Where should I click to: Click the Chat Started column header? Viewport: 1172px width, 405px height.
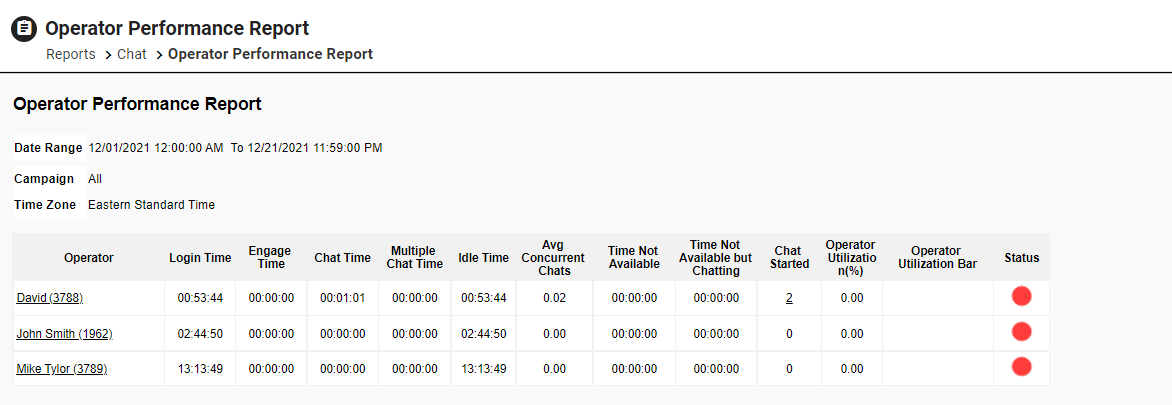point(788,258)
